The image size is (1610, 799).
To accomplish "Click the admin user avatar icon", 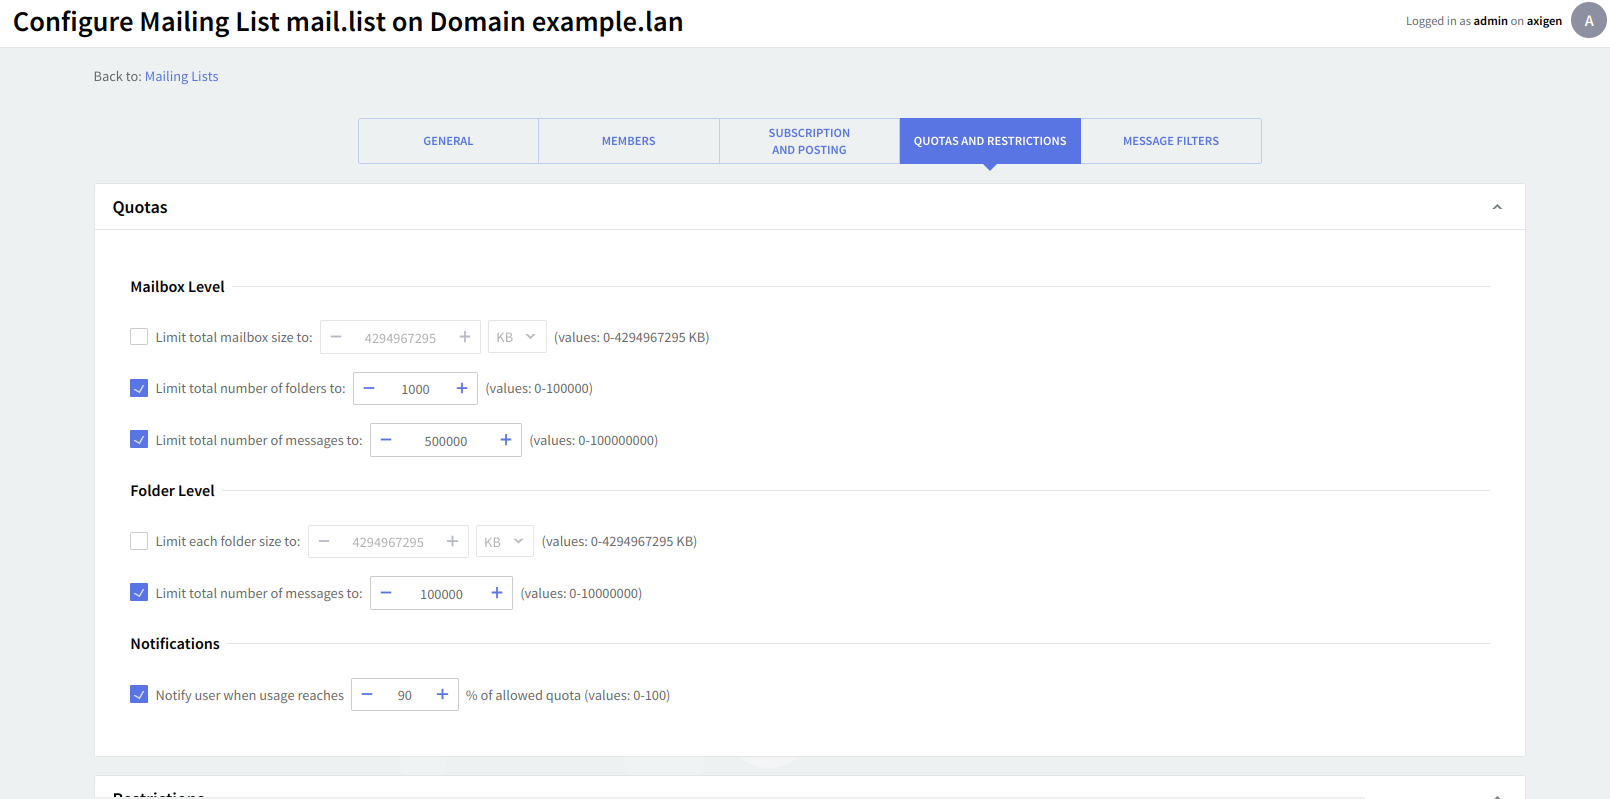I will [1588, 20].
